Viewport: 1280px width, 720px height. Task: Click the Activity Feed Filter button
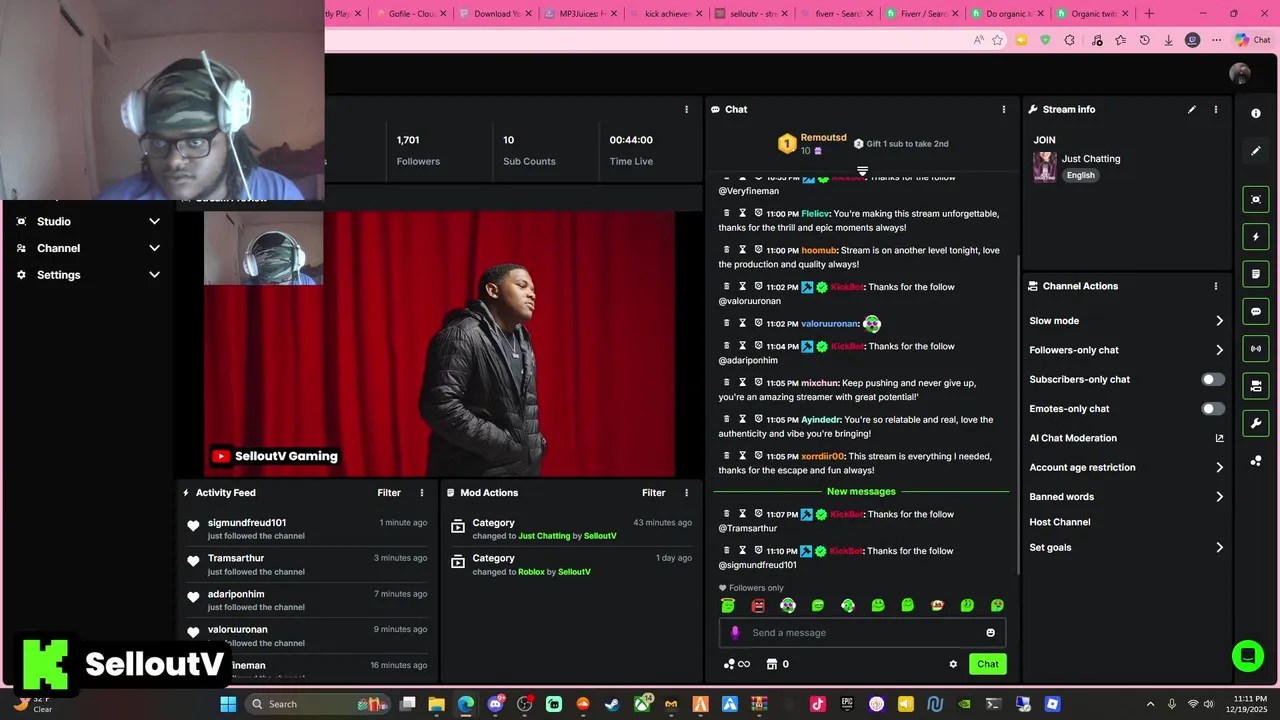tap(389, 492)
